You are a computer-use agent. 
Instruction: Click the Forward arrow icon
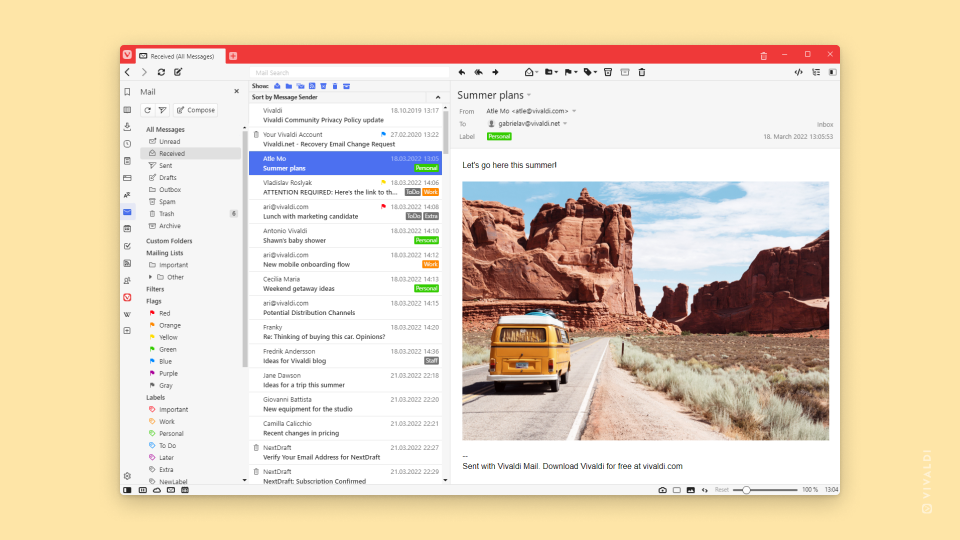click(x=495, y=72)
